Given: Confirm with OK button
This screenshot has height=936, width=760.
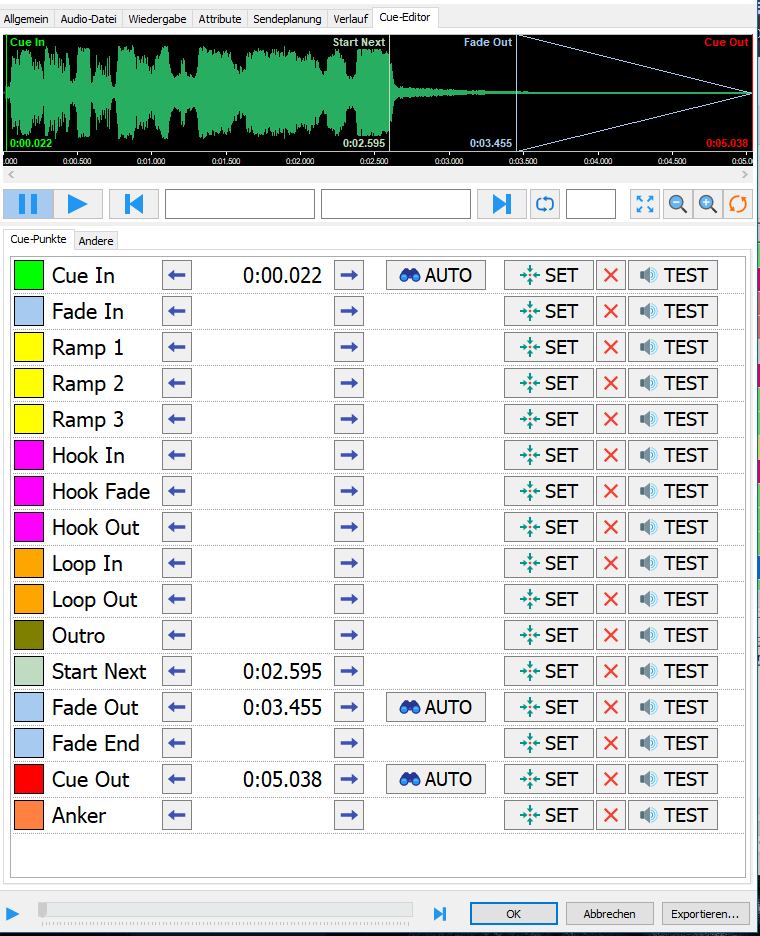Looking at the screenshot, I should click(x=513, y=914).
